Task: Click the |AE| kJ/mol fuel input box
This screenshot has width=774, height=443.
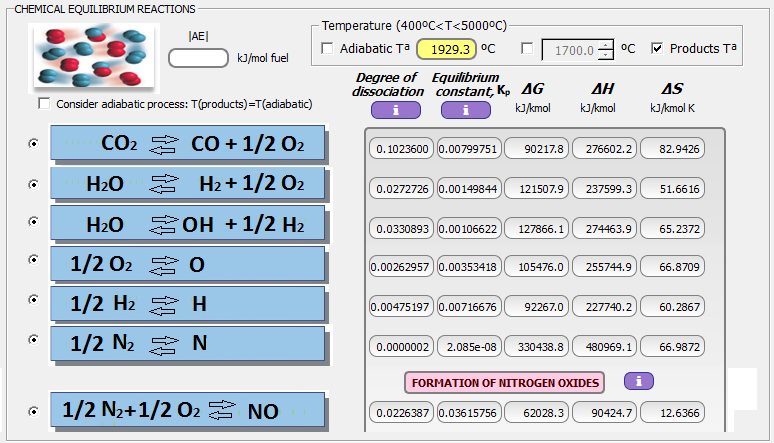Action: click(x=198, y=58)
